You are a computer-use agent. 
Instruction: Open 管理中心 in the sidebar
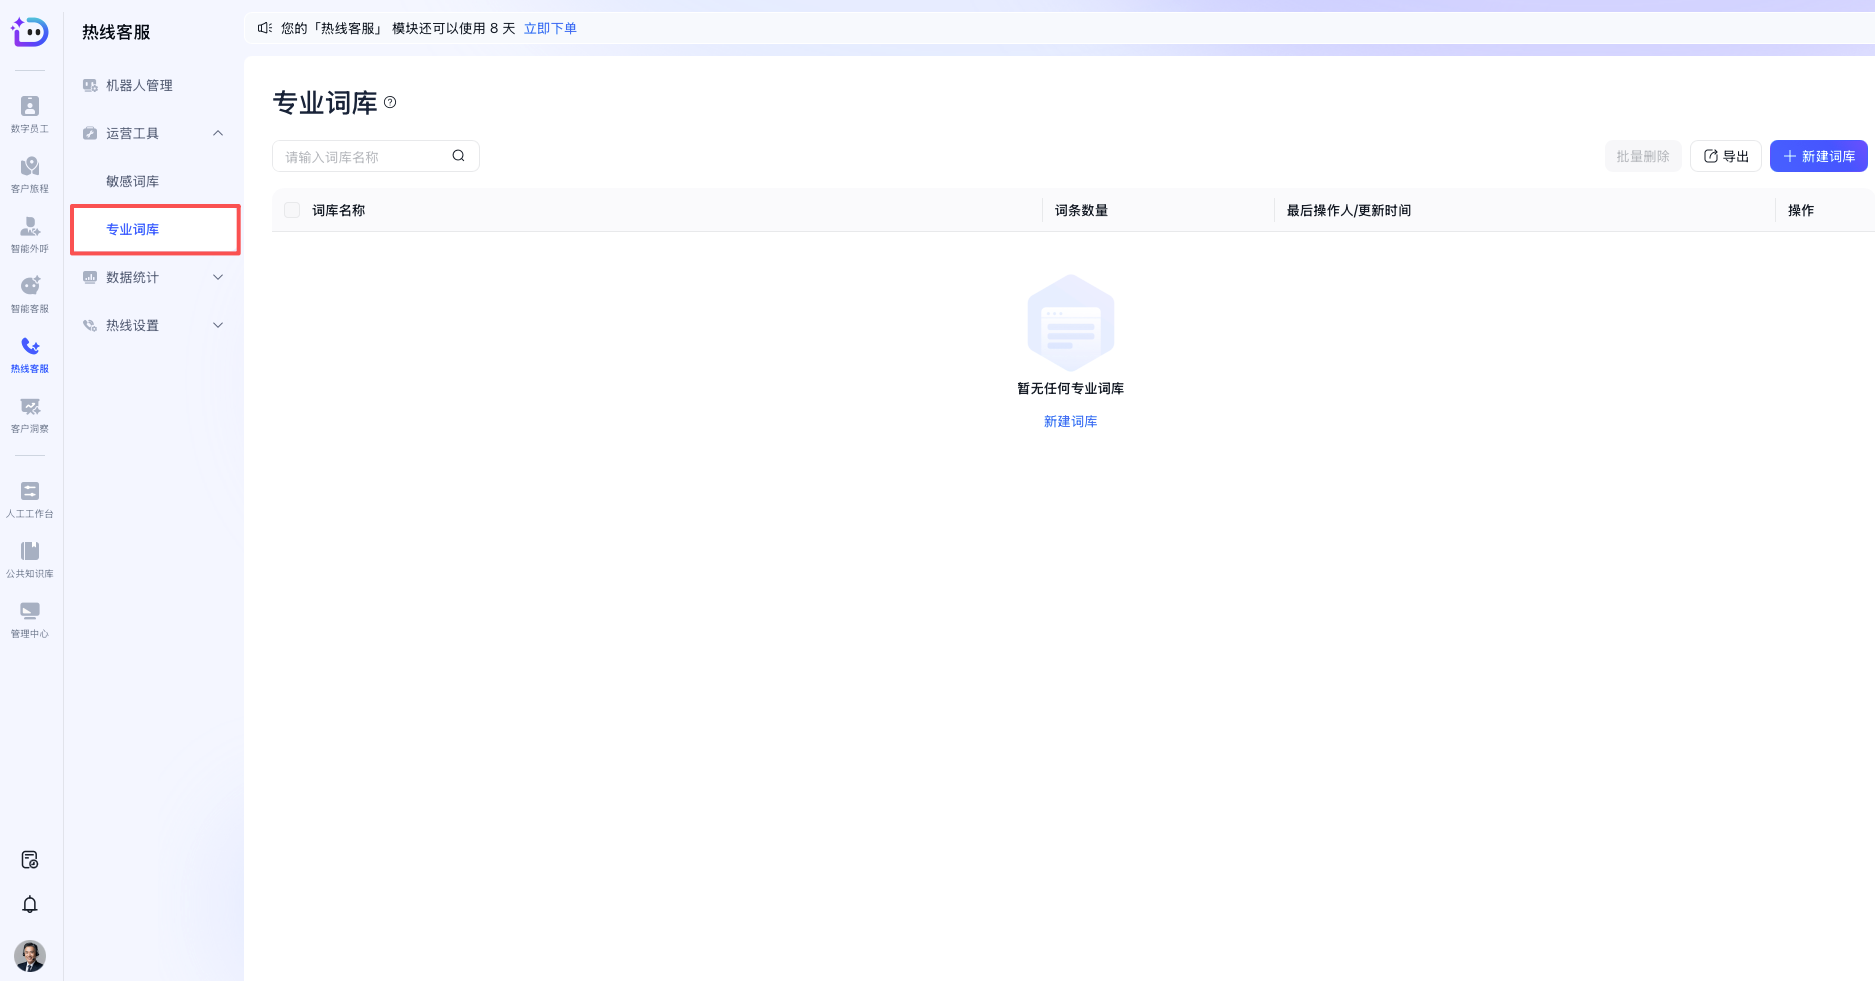(x=30, y=618)
